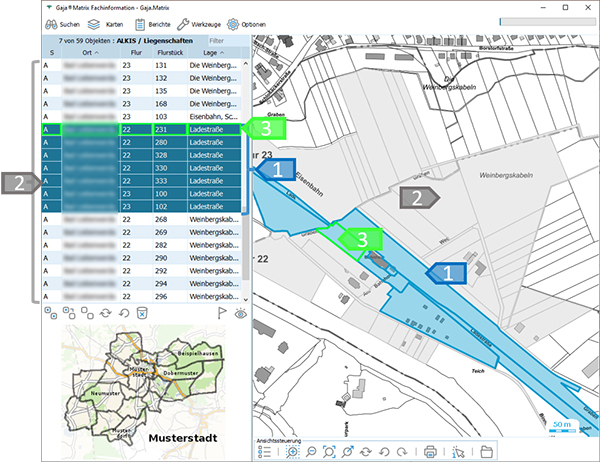The height and width of the screenshot is (462, 600).
Task: Click the print map icon
Action: click(x=430, y=451)
